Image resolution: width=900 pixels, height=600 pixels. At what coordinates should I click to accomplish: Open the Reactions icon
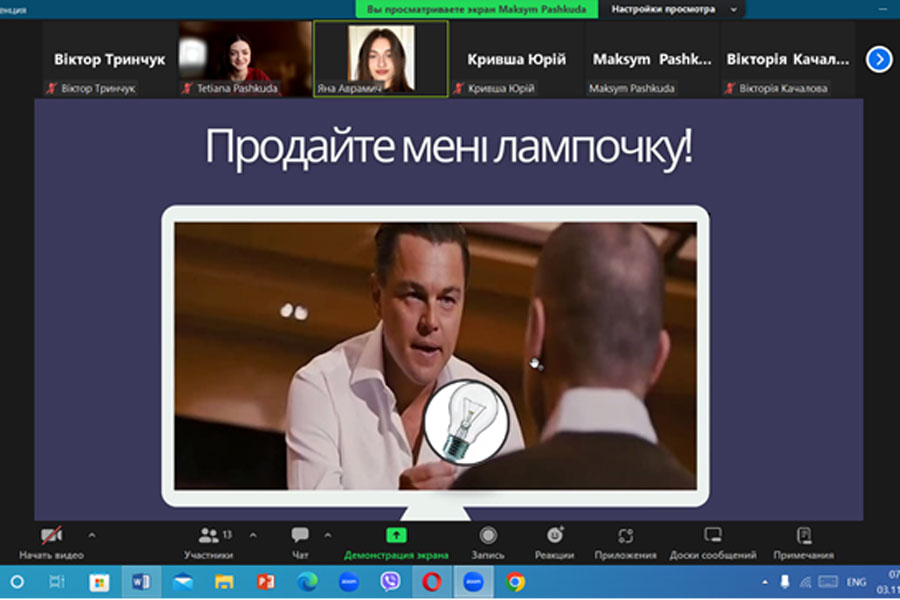pos(554,535)
